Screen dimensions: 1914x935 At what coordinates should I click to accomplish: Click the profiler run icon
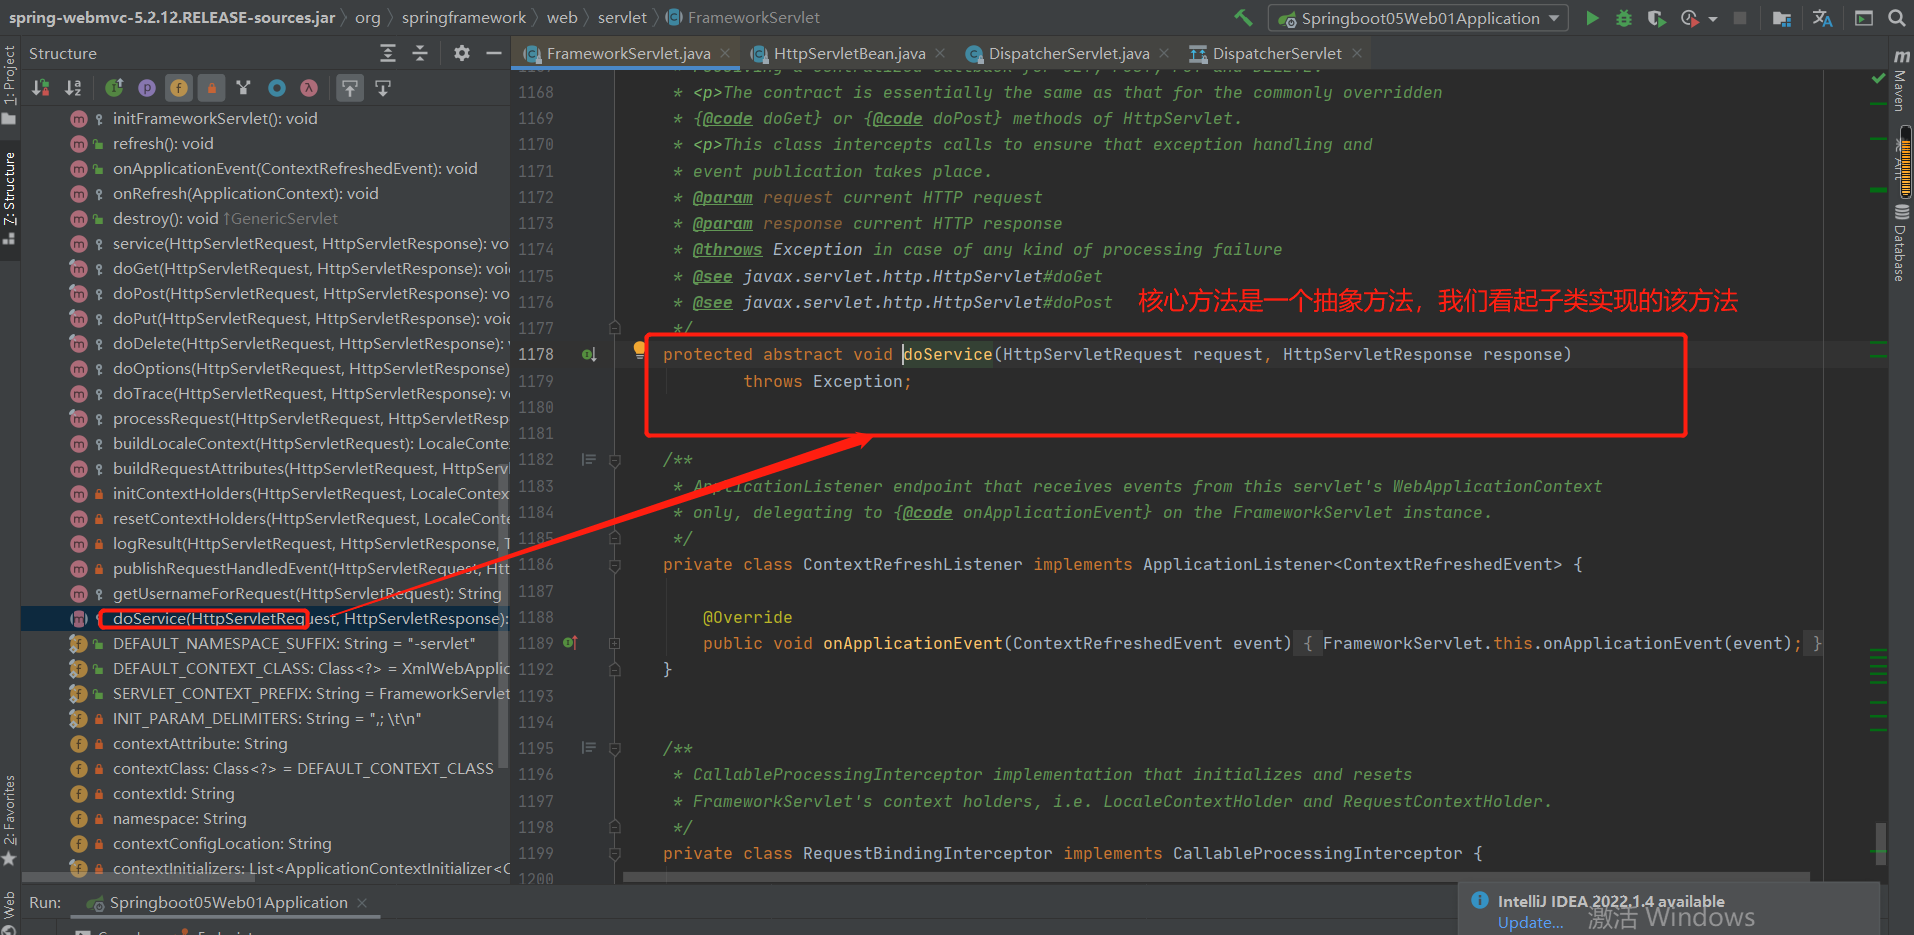pos(1689,18)
